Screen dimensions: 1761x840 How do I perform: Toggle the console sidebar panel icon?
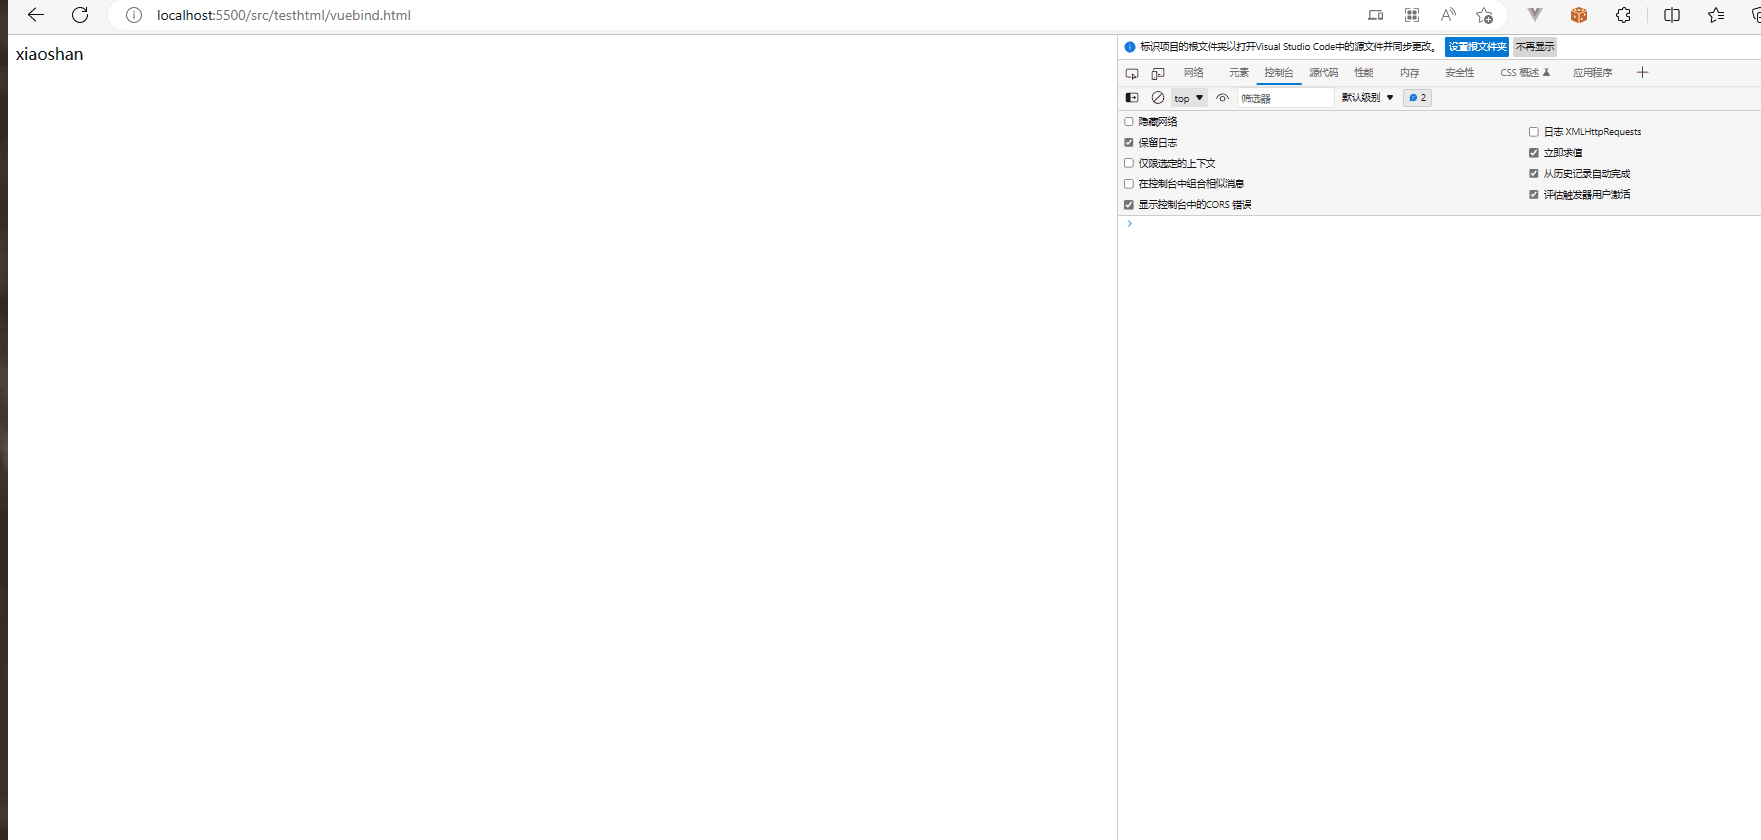tap(1132, 98)
